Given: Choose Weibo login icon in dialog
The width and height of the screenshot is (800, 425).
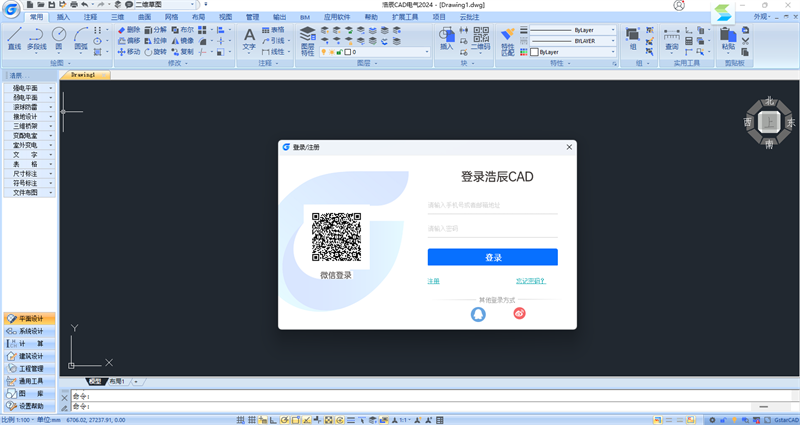Looking at the screenshot, I should 519,314.
